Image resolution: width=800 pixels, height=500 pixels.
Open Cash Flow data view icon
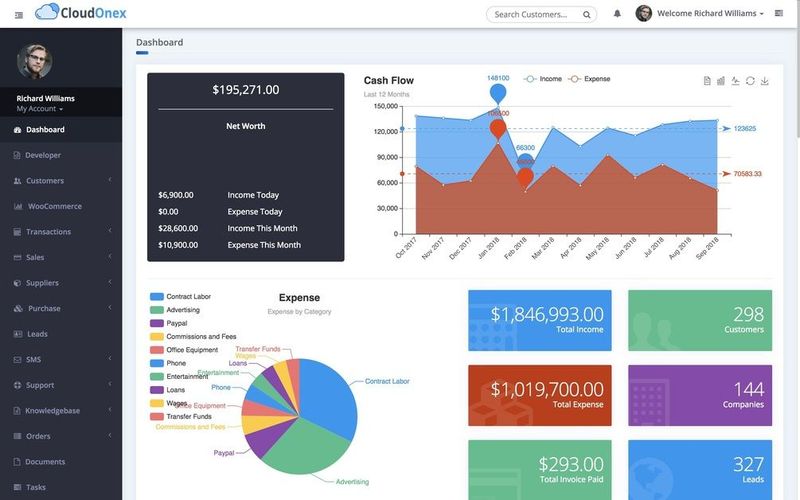(x=707, y=81)
